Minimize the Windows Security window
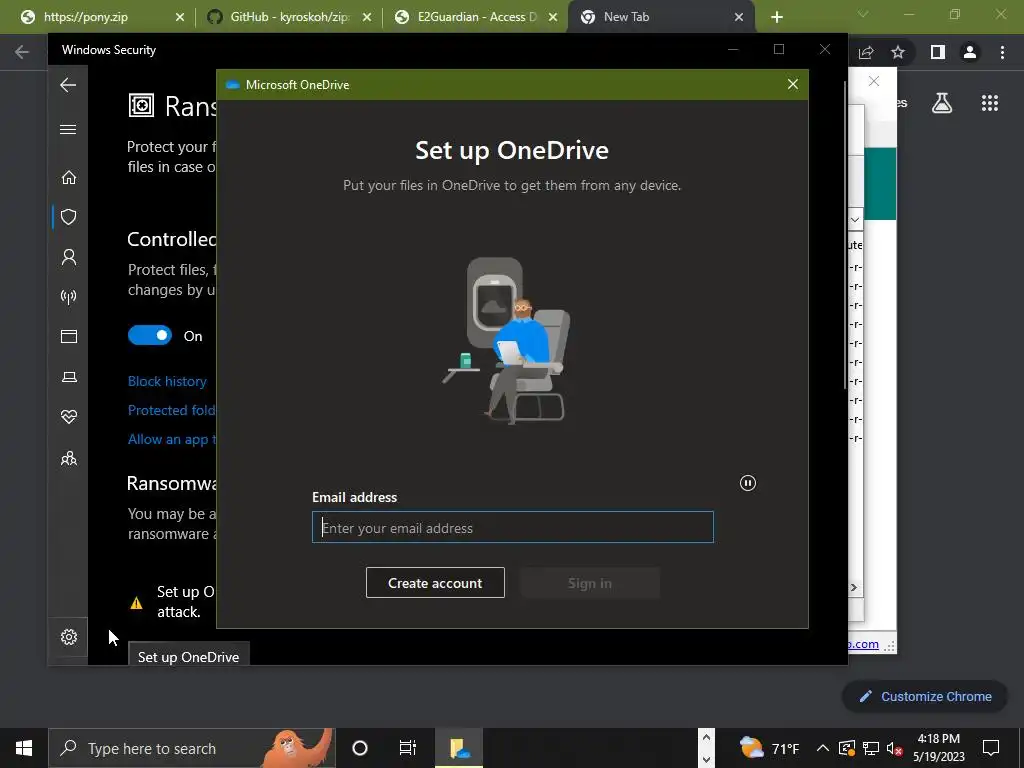Viewport: 1024px width, 768px height. [733, 50]
